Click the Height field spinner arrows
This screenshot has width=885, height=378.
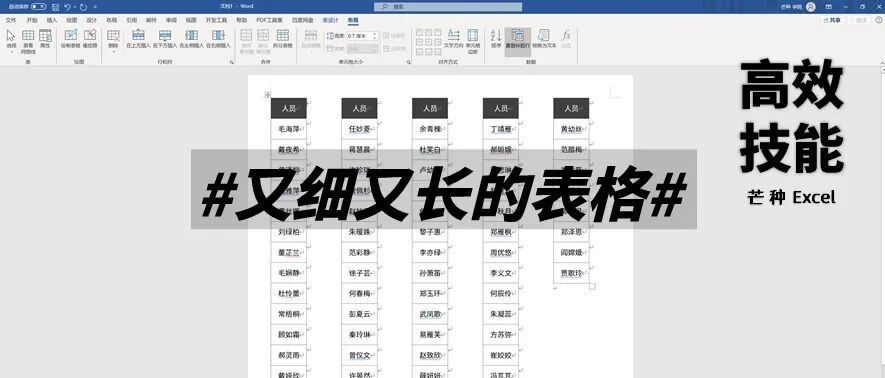tap(375, 36)
